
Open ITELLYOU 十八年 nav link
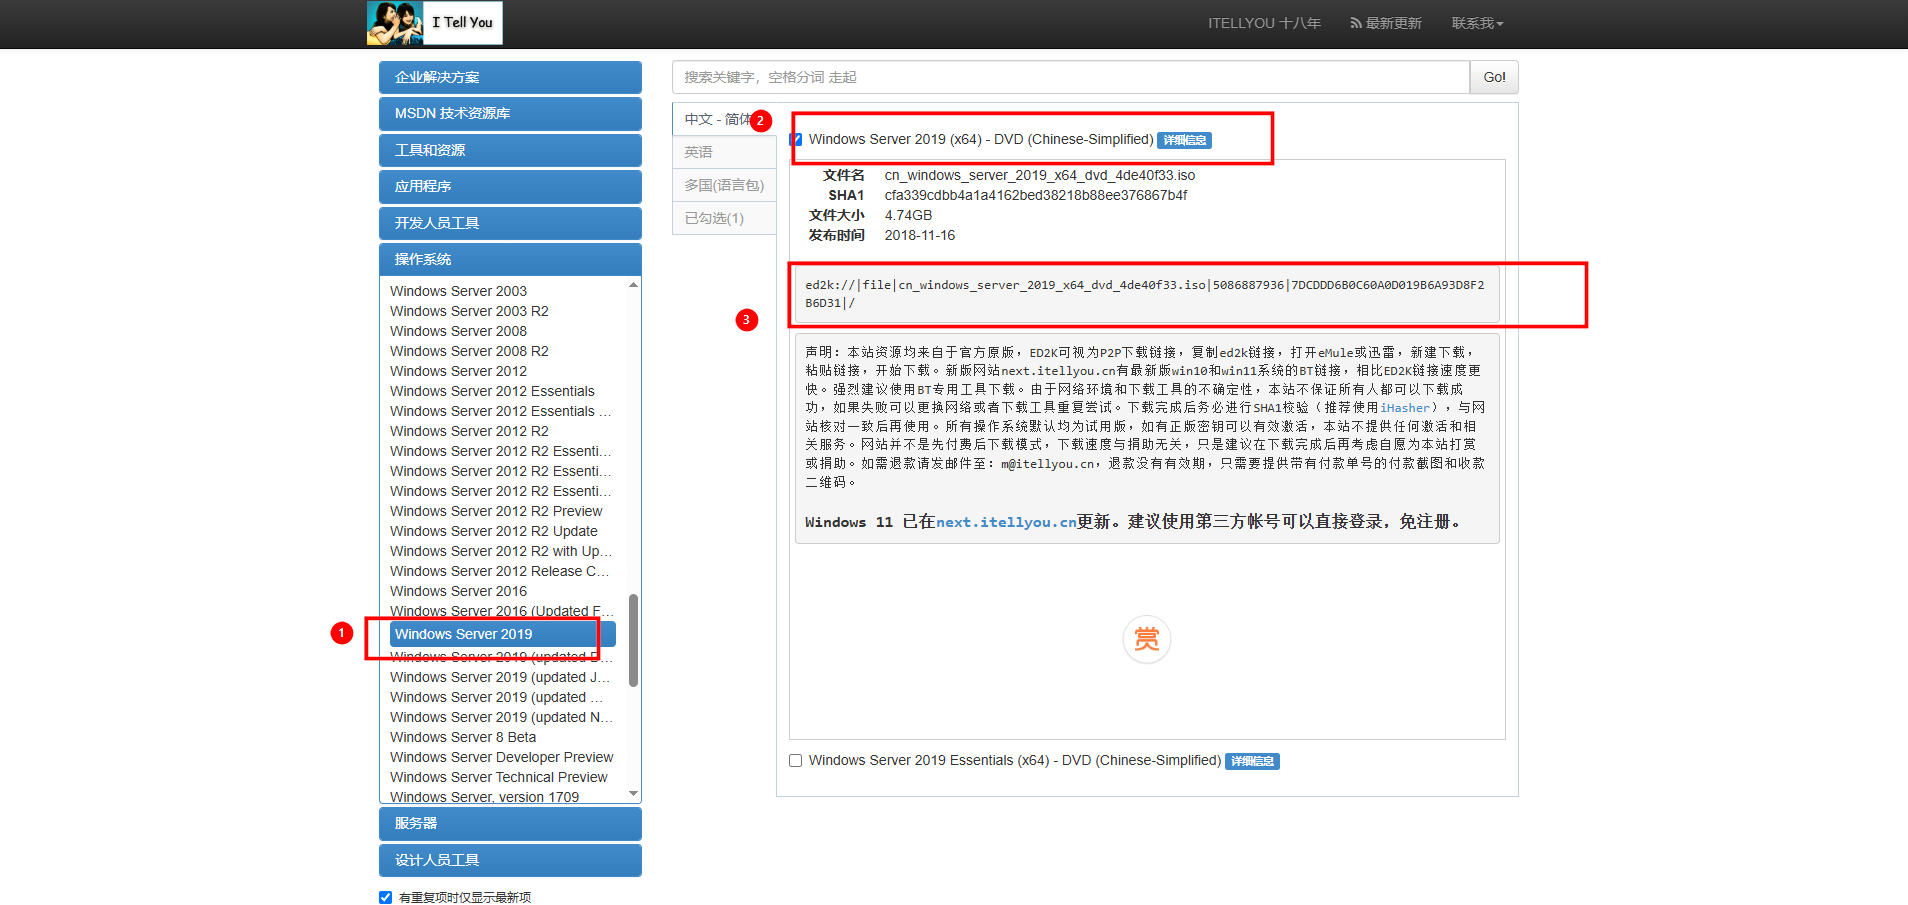[1264, 23]
